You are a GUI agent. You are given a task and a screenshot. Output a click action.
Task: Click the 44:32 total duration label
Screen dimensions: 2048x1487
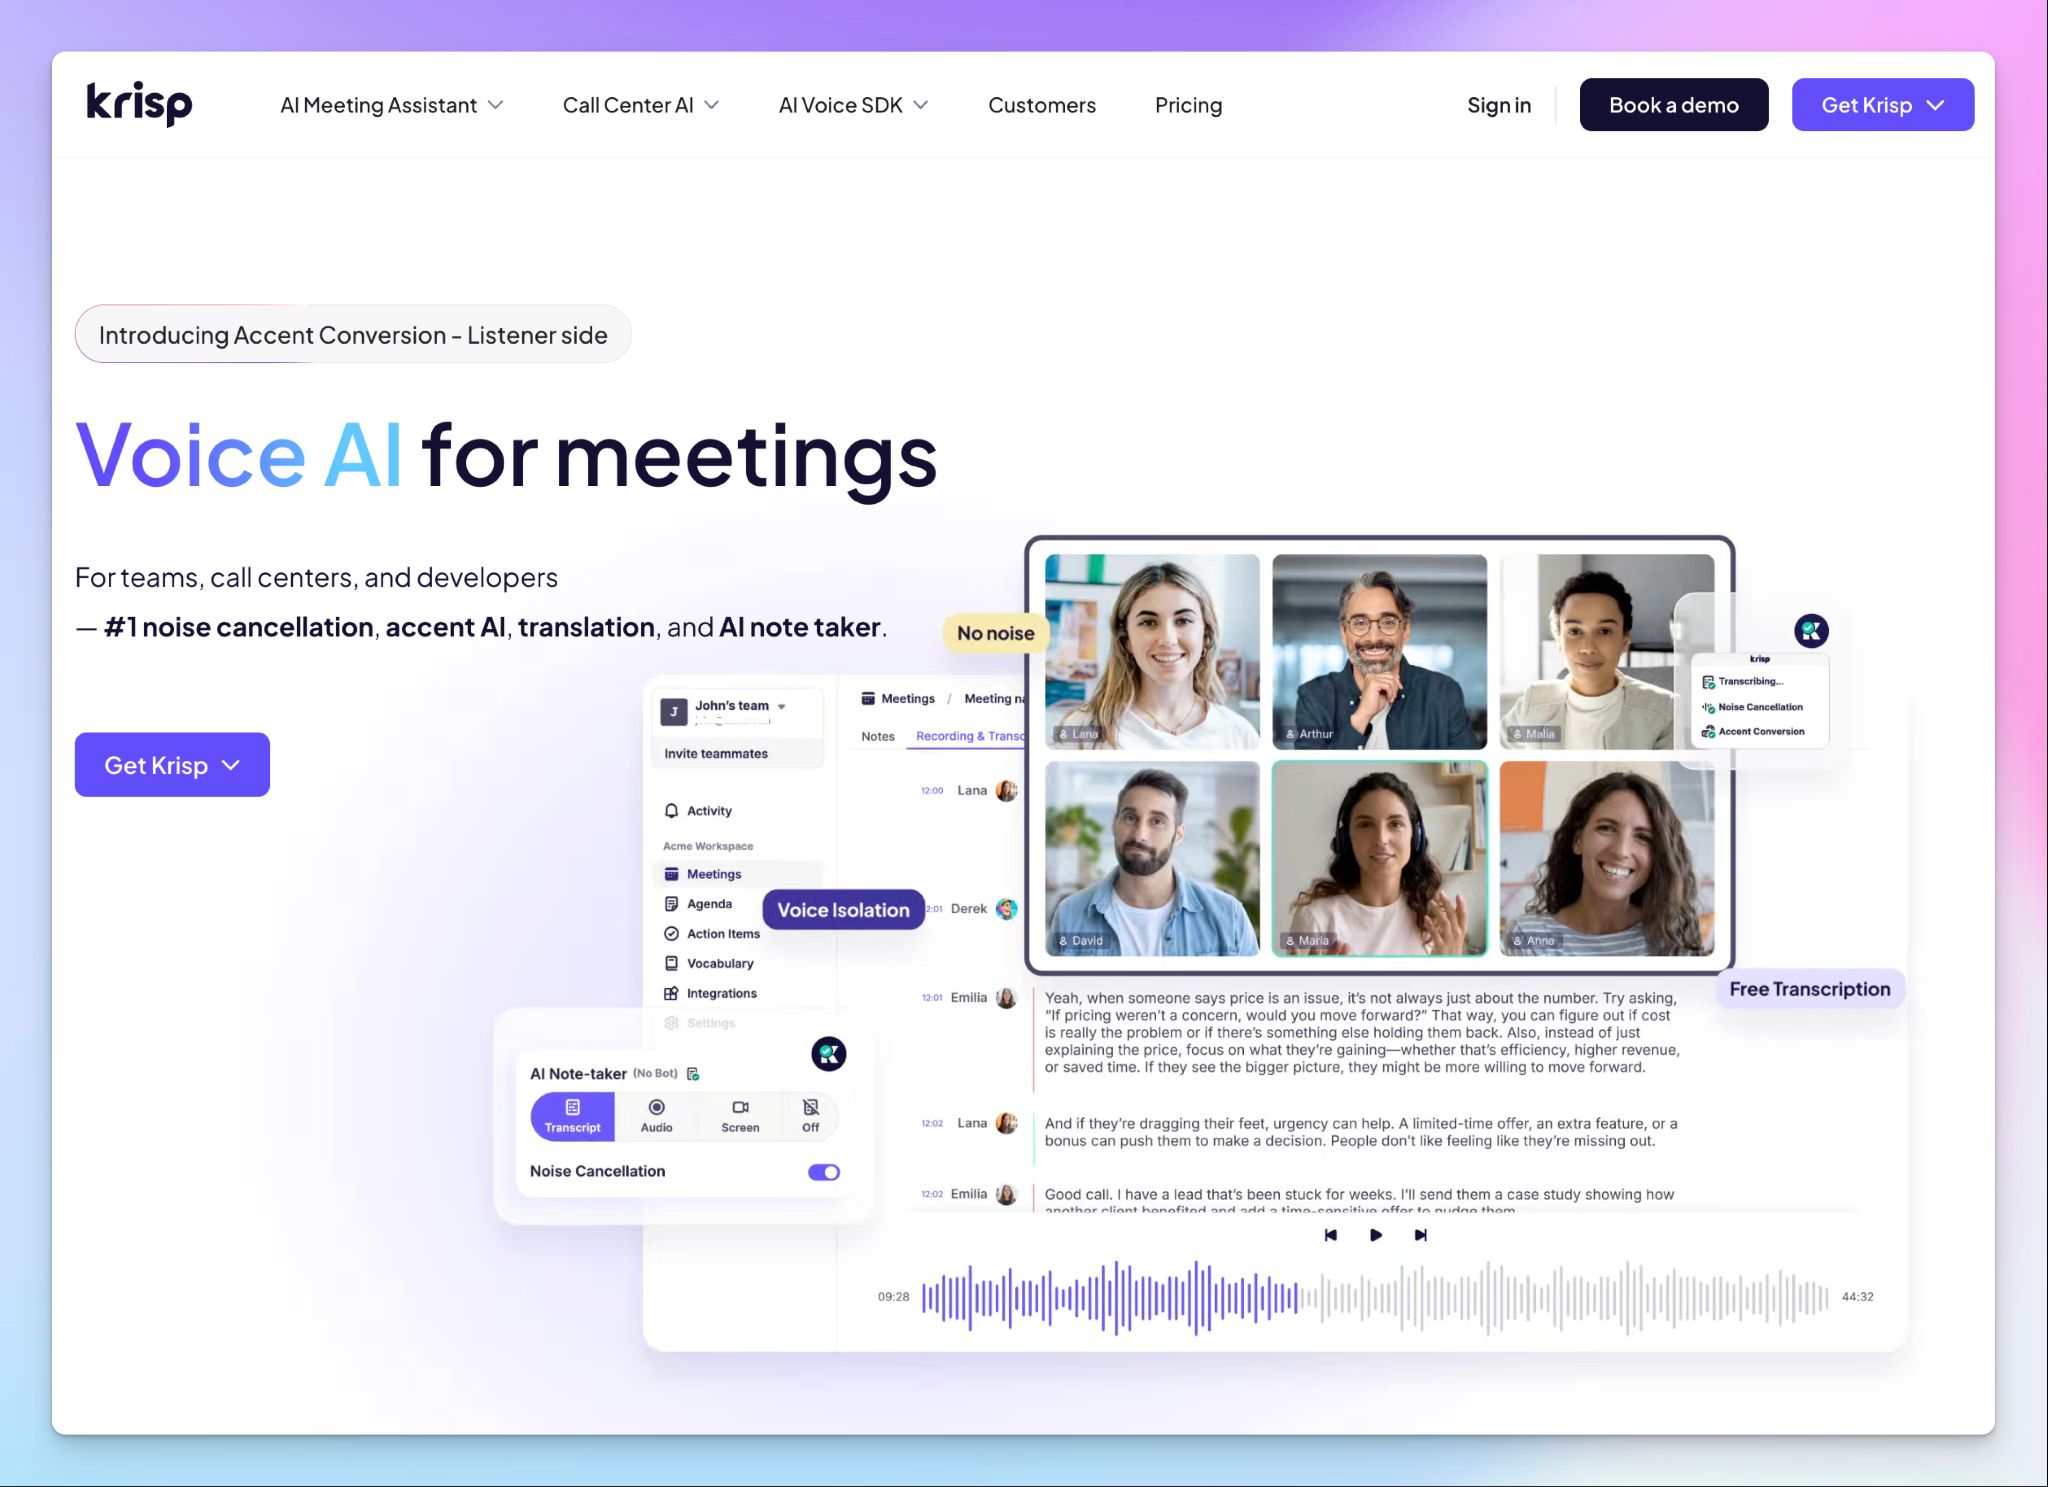pyautogui.click(x=1857, y=1297)
